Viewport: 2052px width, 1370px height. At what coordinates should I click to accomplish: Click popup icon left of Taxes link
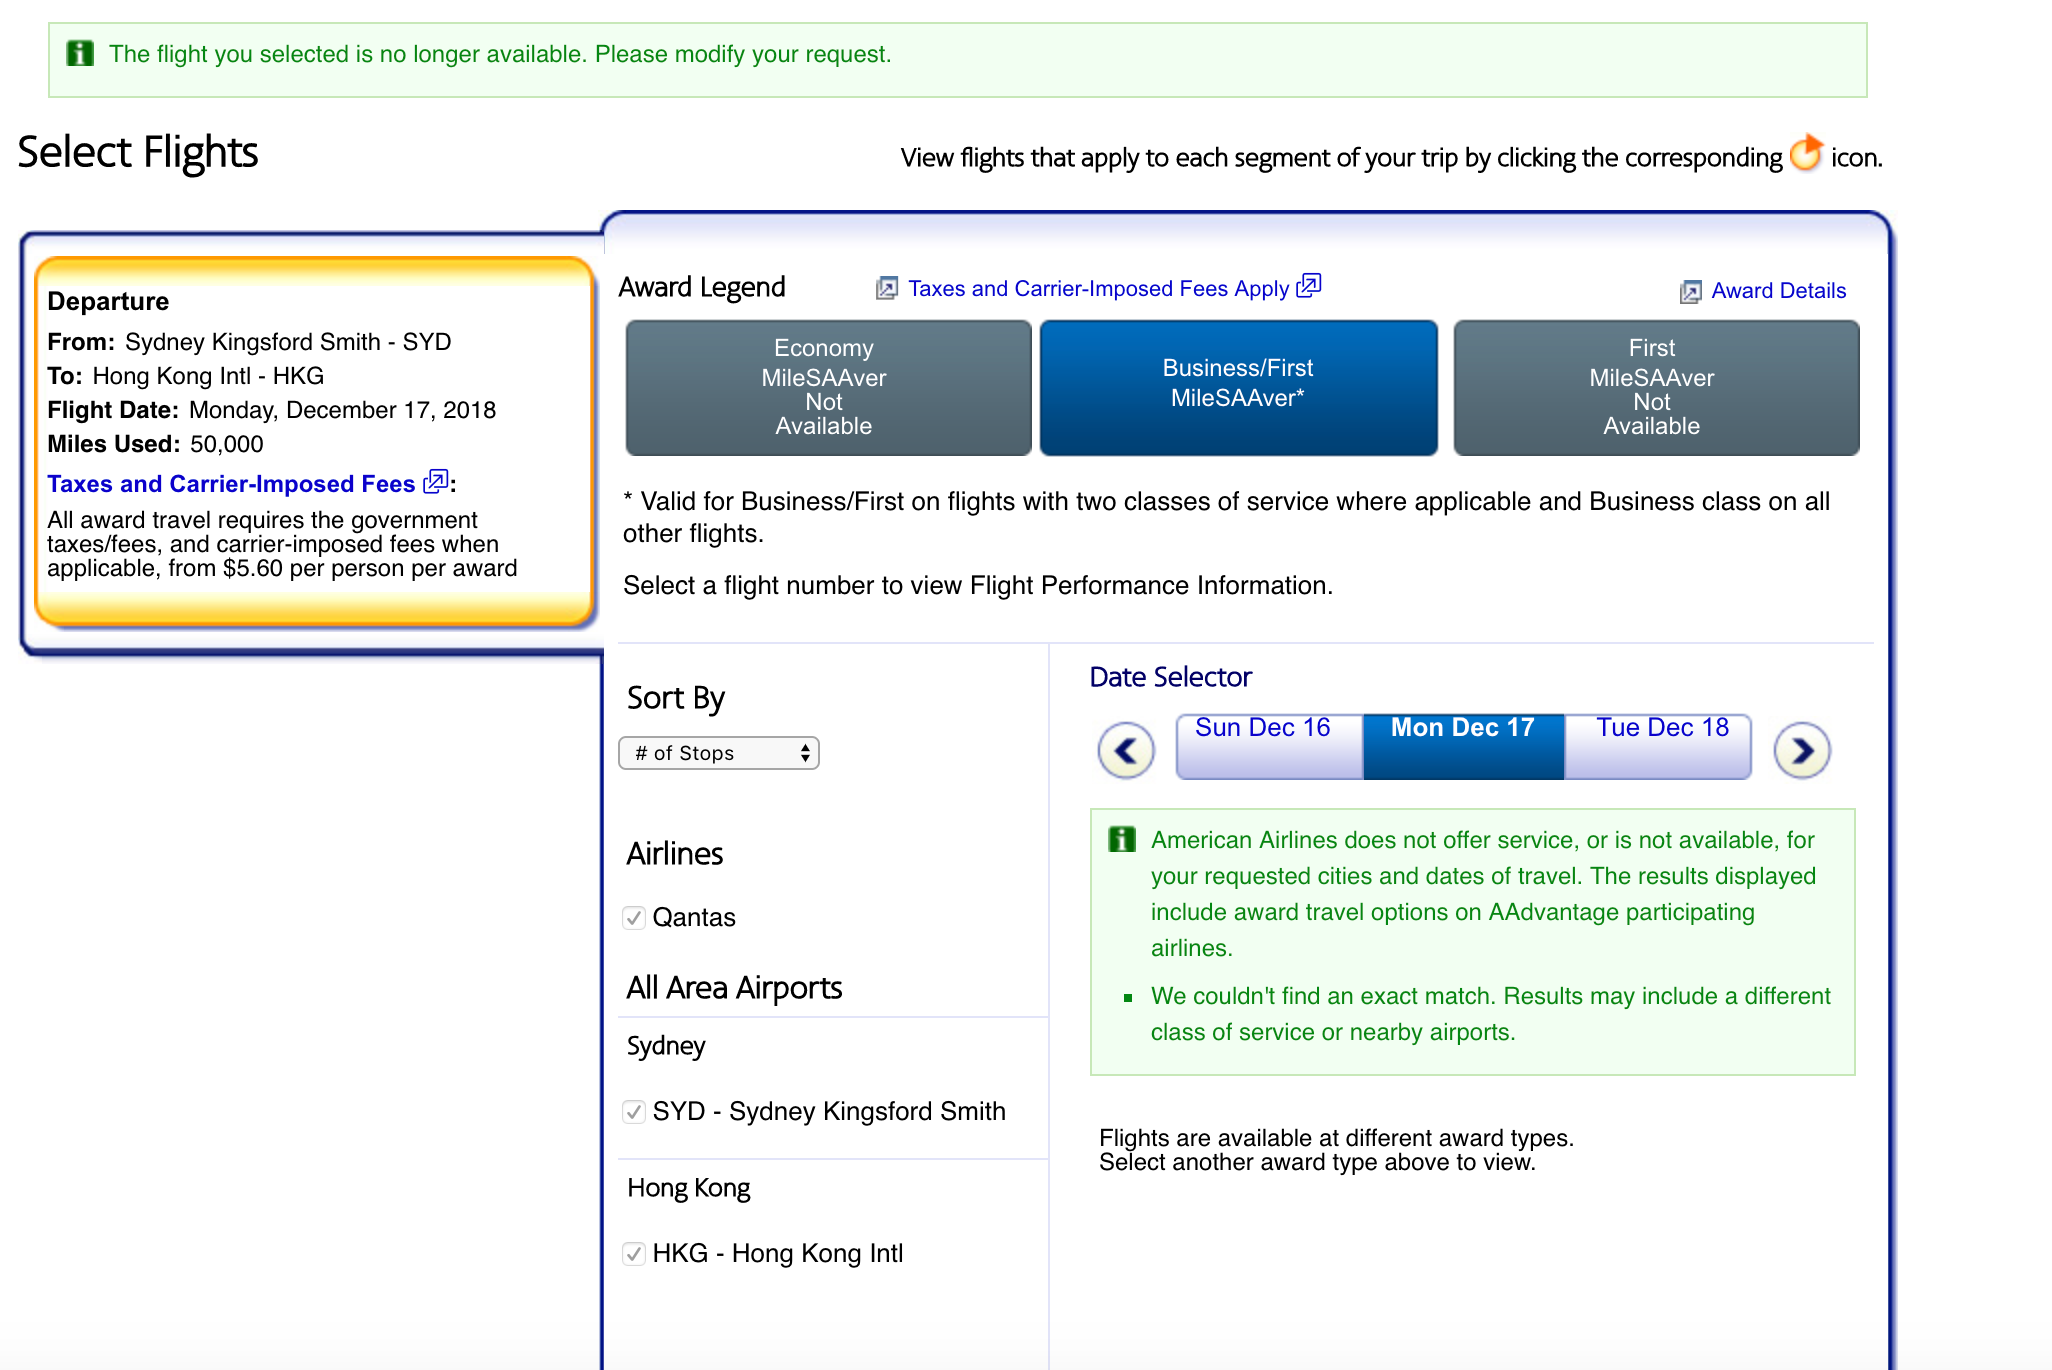tap(886, 289)
